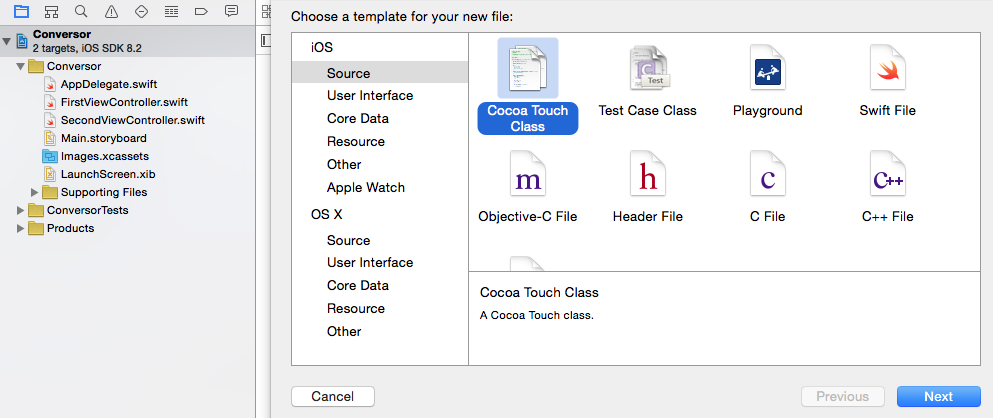
Task: Collapse the Conversor group folder triangle
Action: (x=21, y=66)
